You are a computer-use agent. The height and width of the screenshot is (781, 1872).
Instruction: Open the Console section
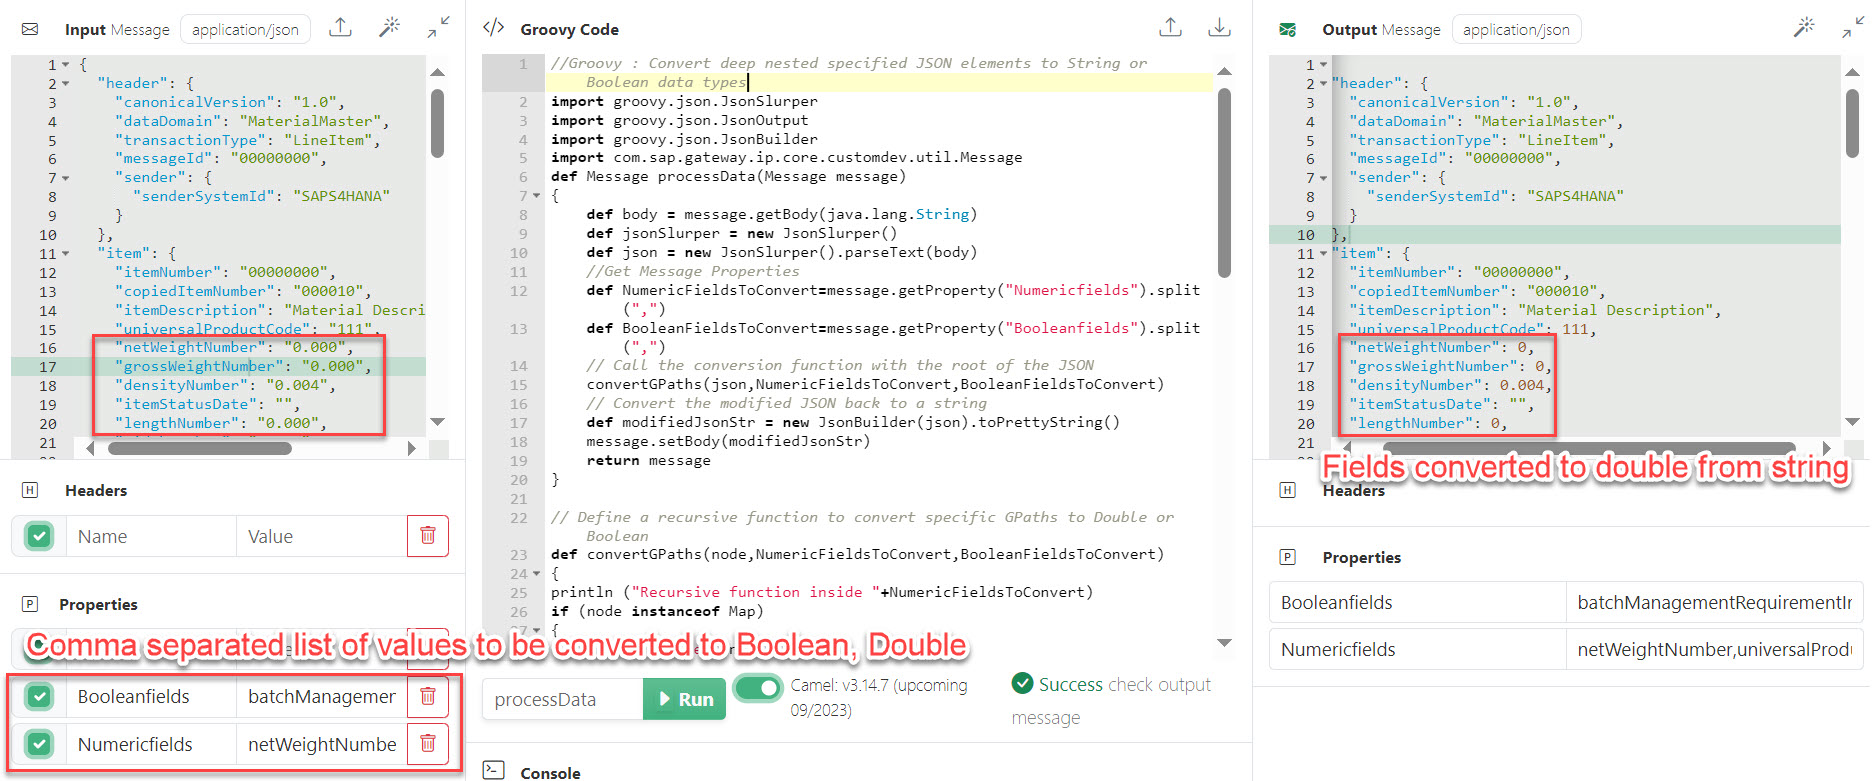[550, 772]
